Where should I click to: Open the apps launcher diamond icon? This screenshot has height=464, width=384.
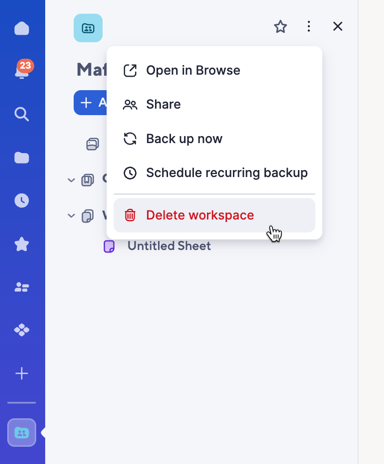pyautogui.click(x=22, y=330)
